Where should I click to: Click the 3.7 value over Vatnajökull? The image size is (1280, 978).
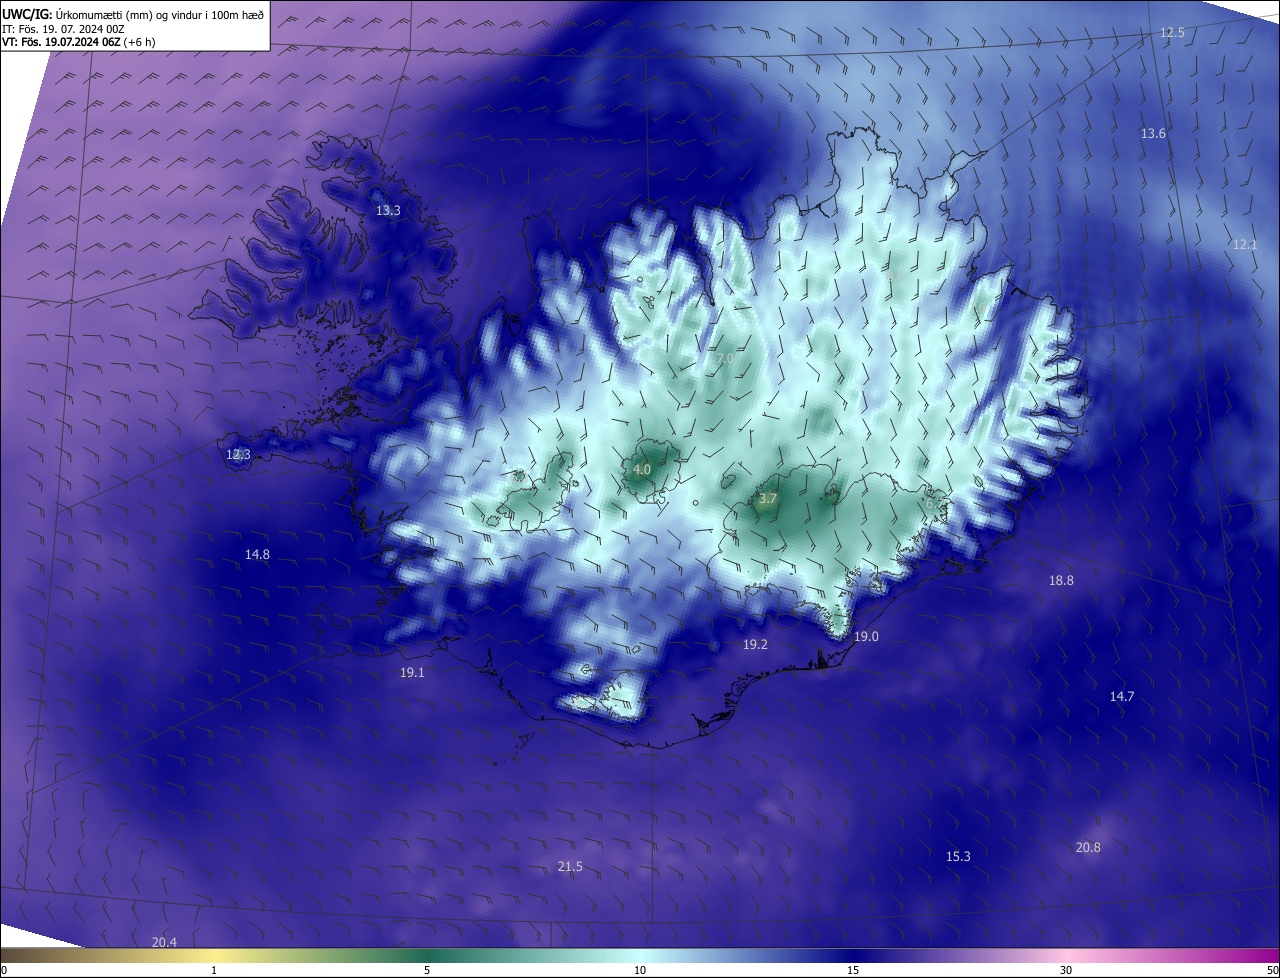(x=768, y=498)
